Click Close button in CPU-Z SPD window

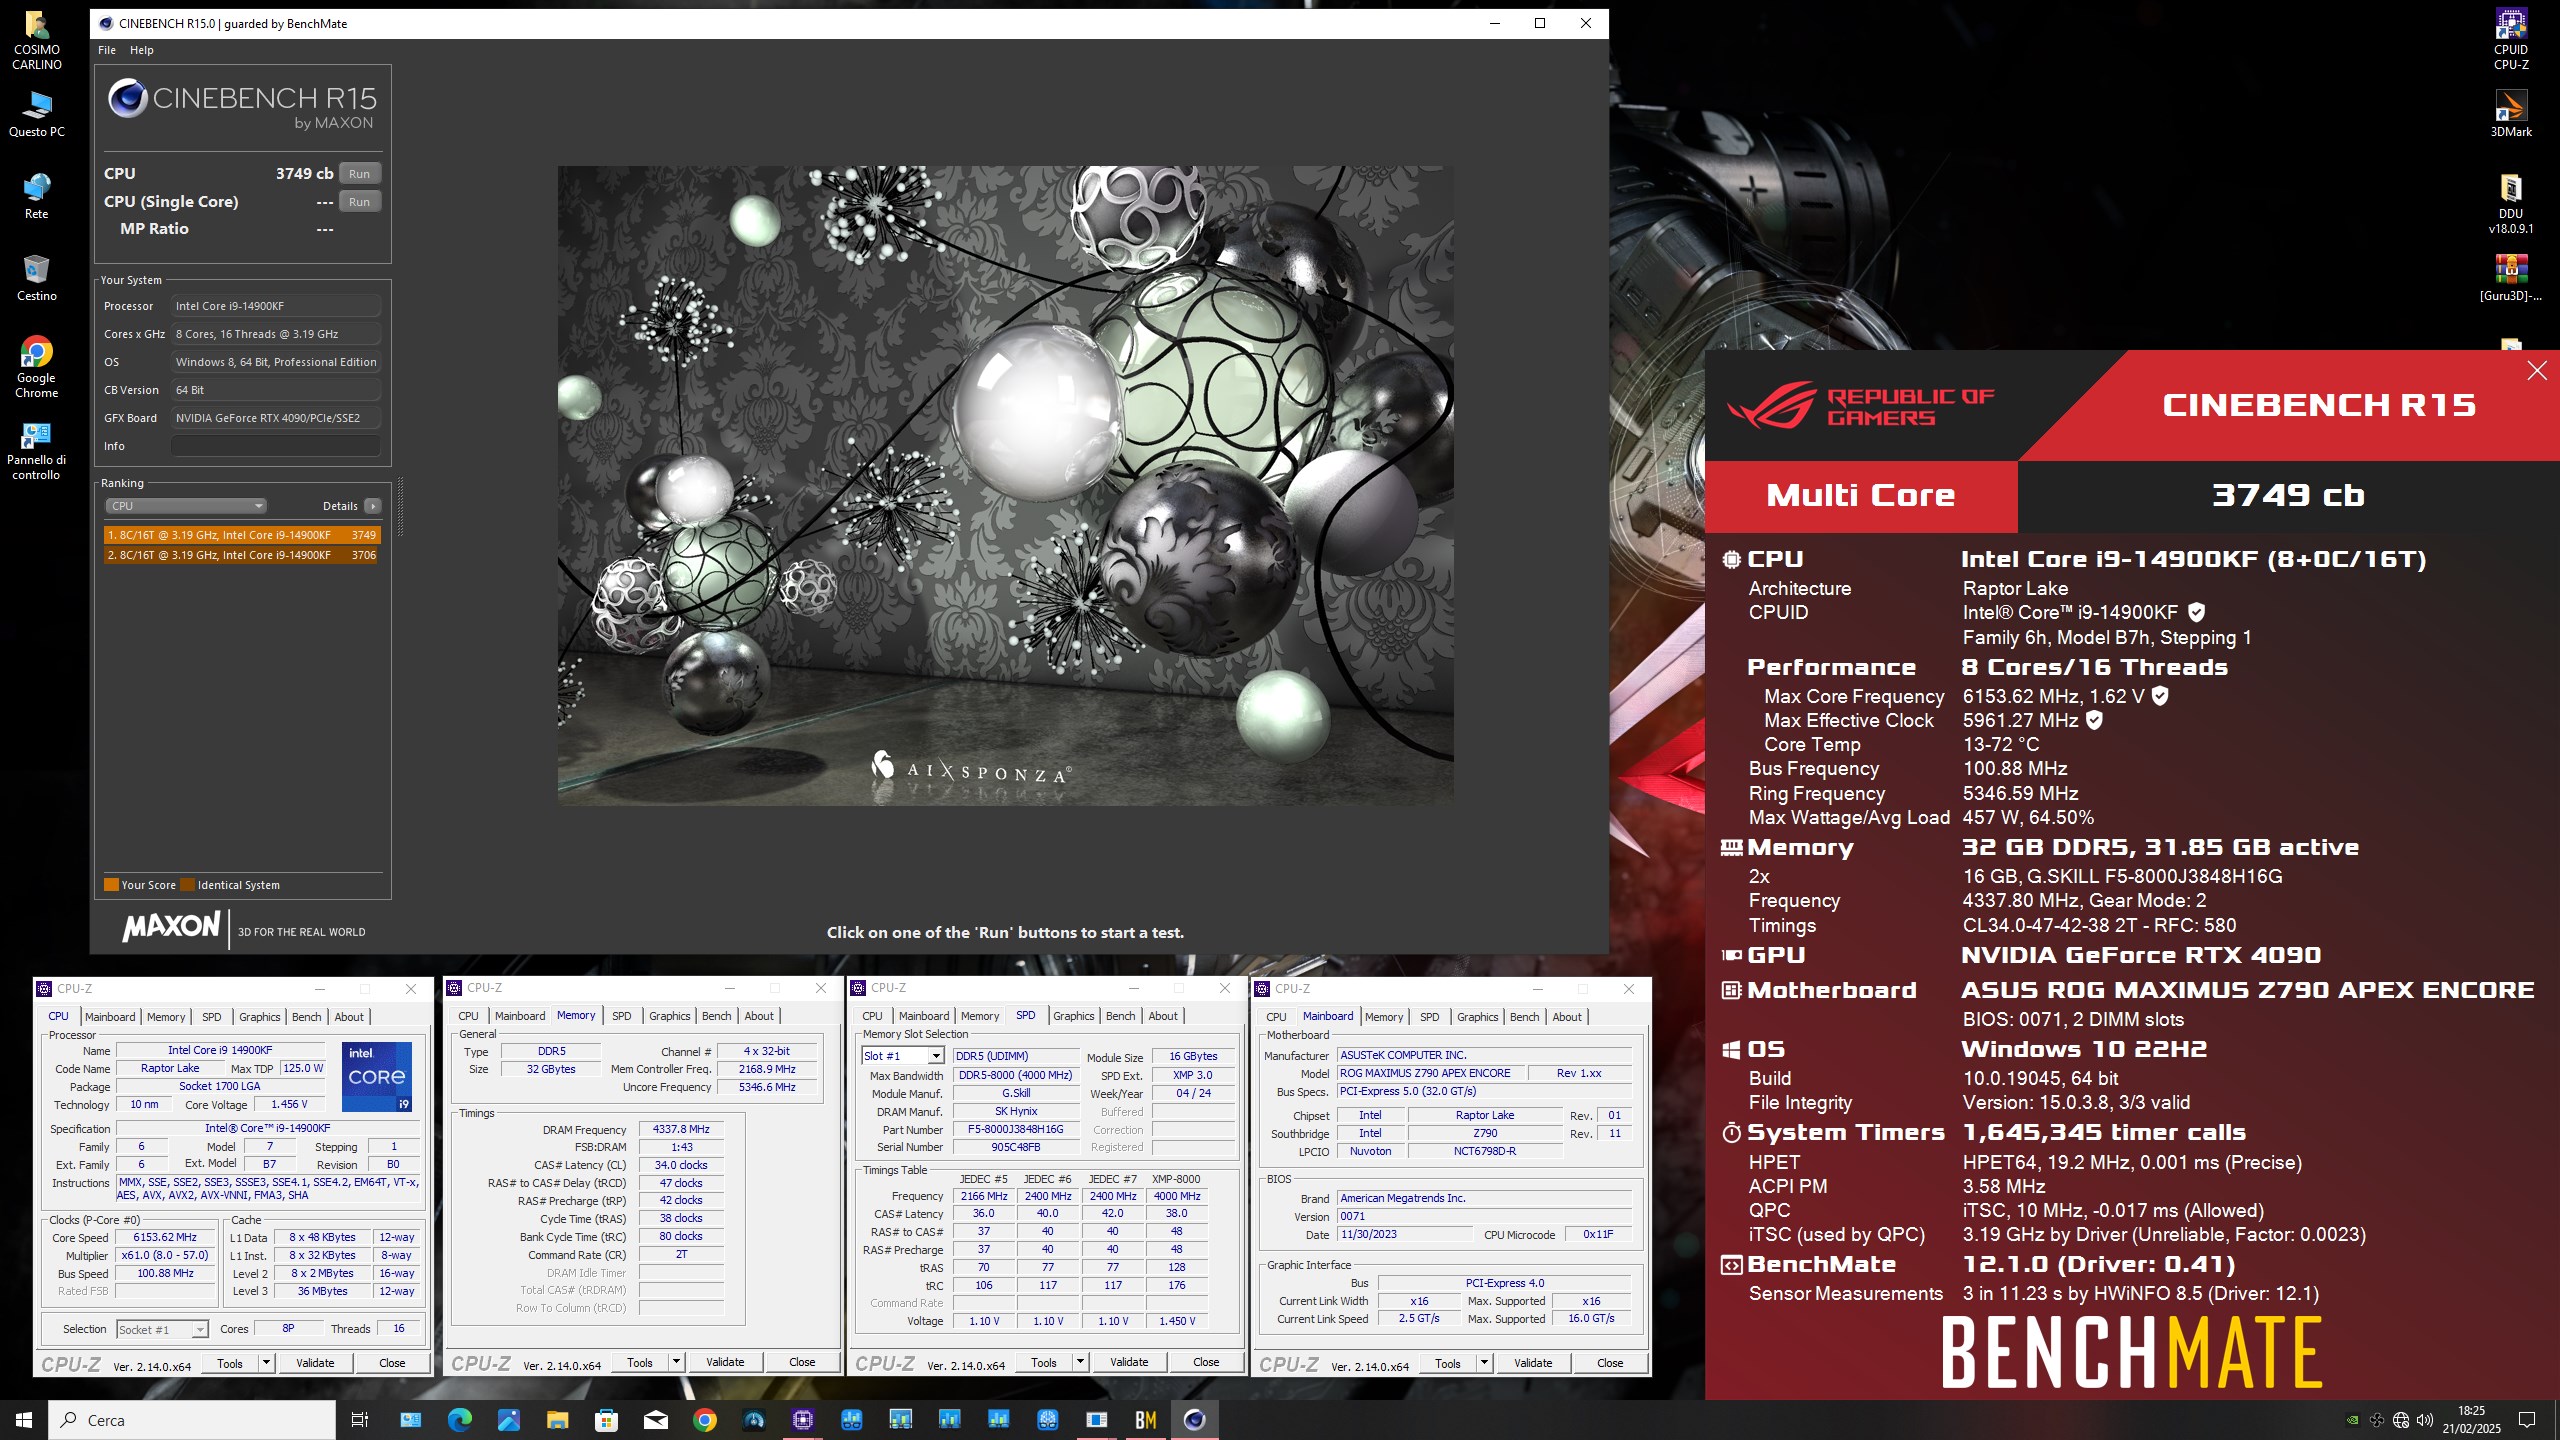[1206, 1362]
